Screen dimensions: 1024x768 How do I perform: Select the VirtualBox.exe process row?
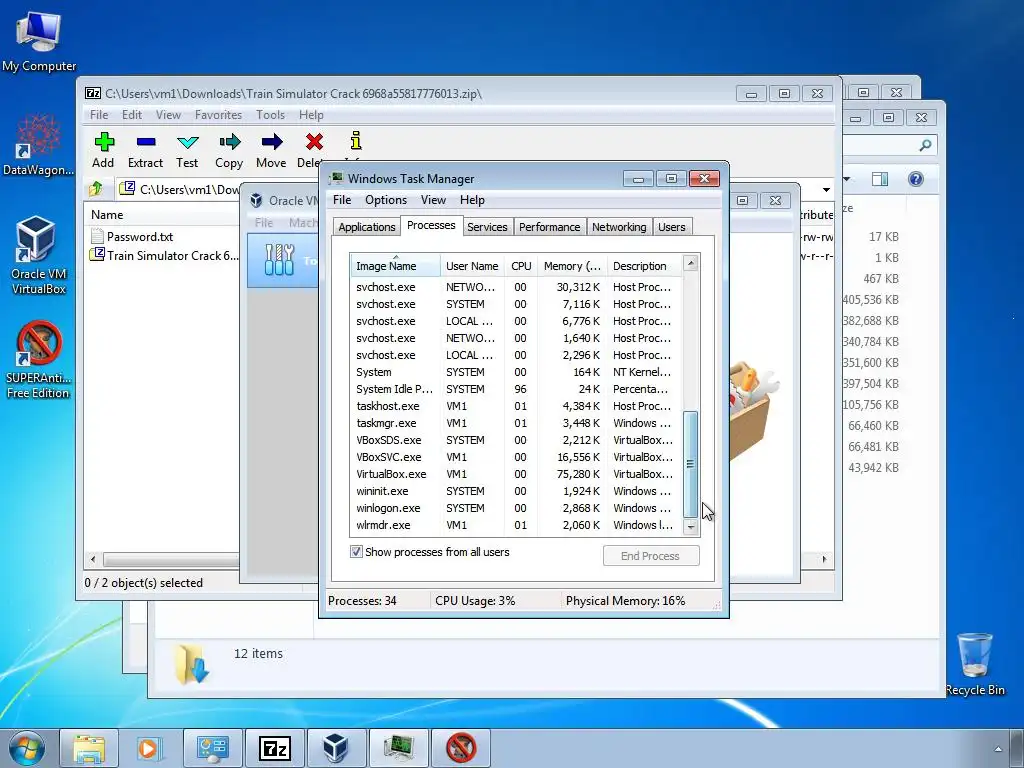pyautogui.click(x=516, y=474)
